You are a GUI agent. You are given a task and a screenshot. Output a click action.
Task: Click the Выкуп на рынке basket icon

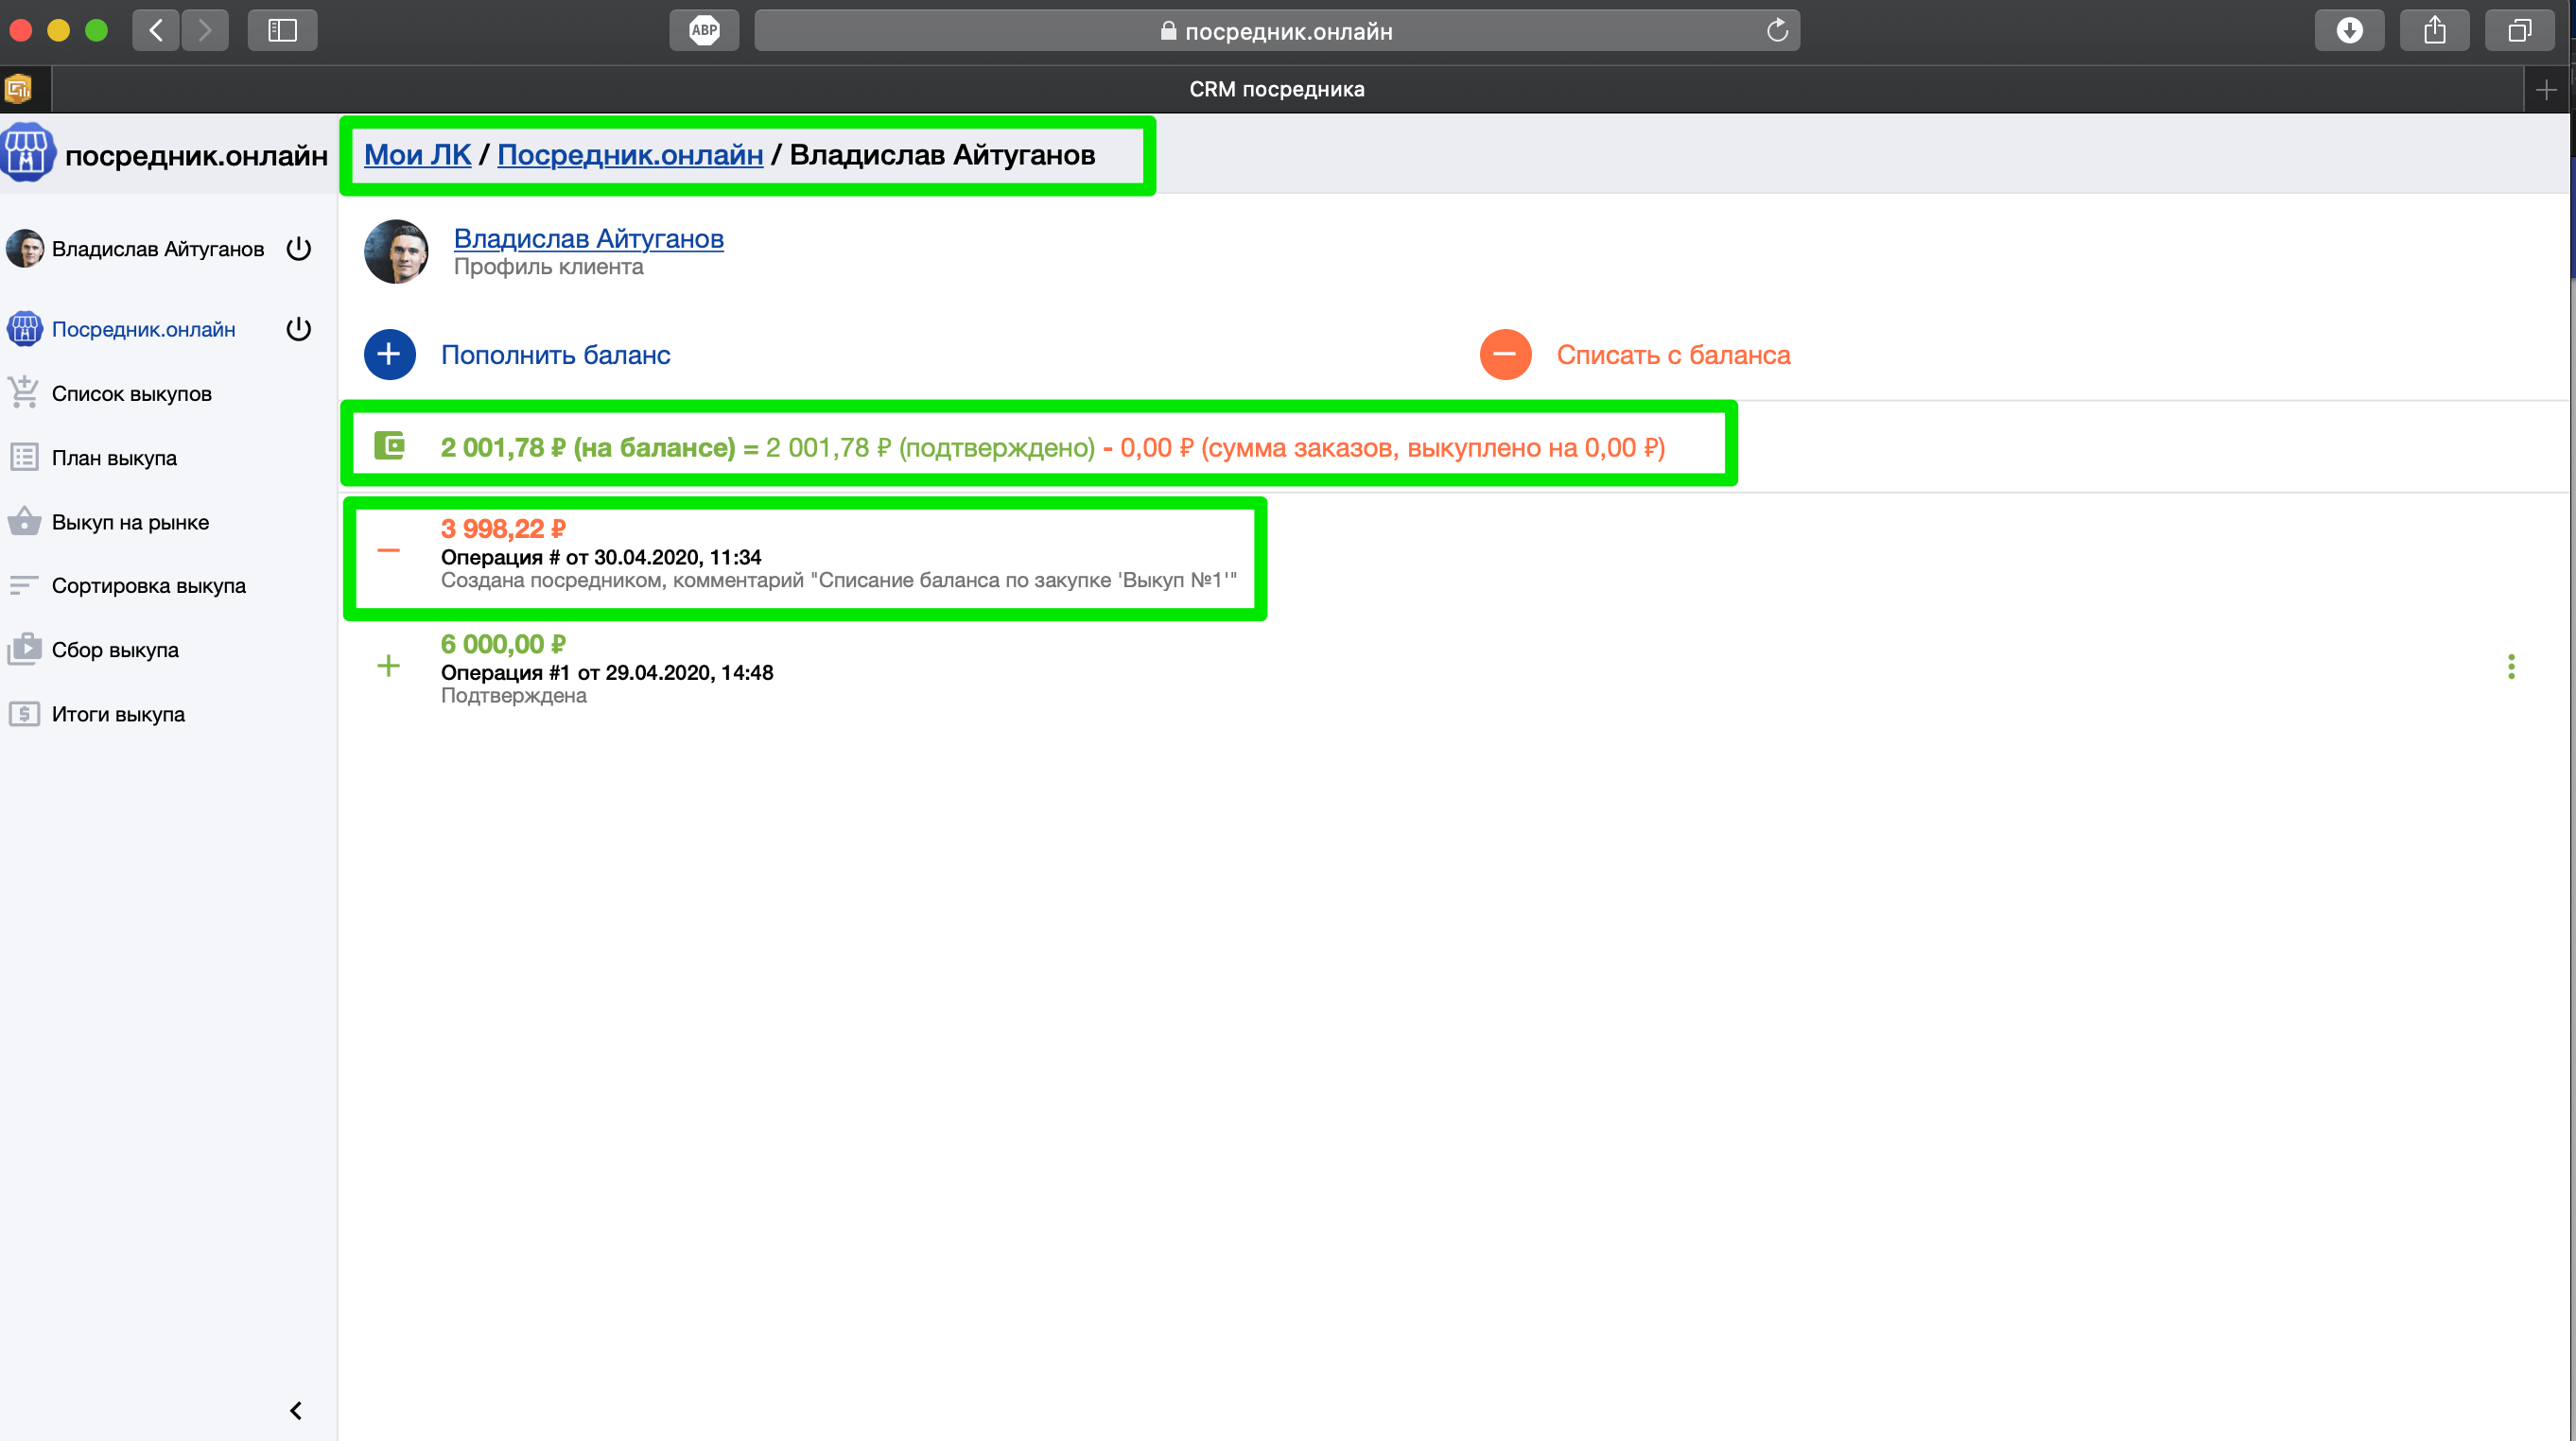point(24,521)
